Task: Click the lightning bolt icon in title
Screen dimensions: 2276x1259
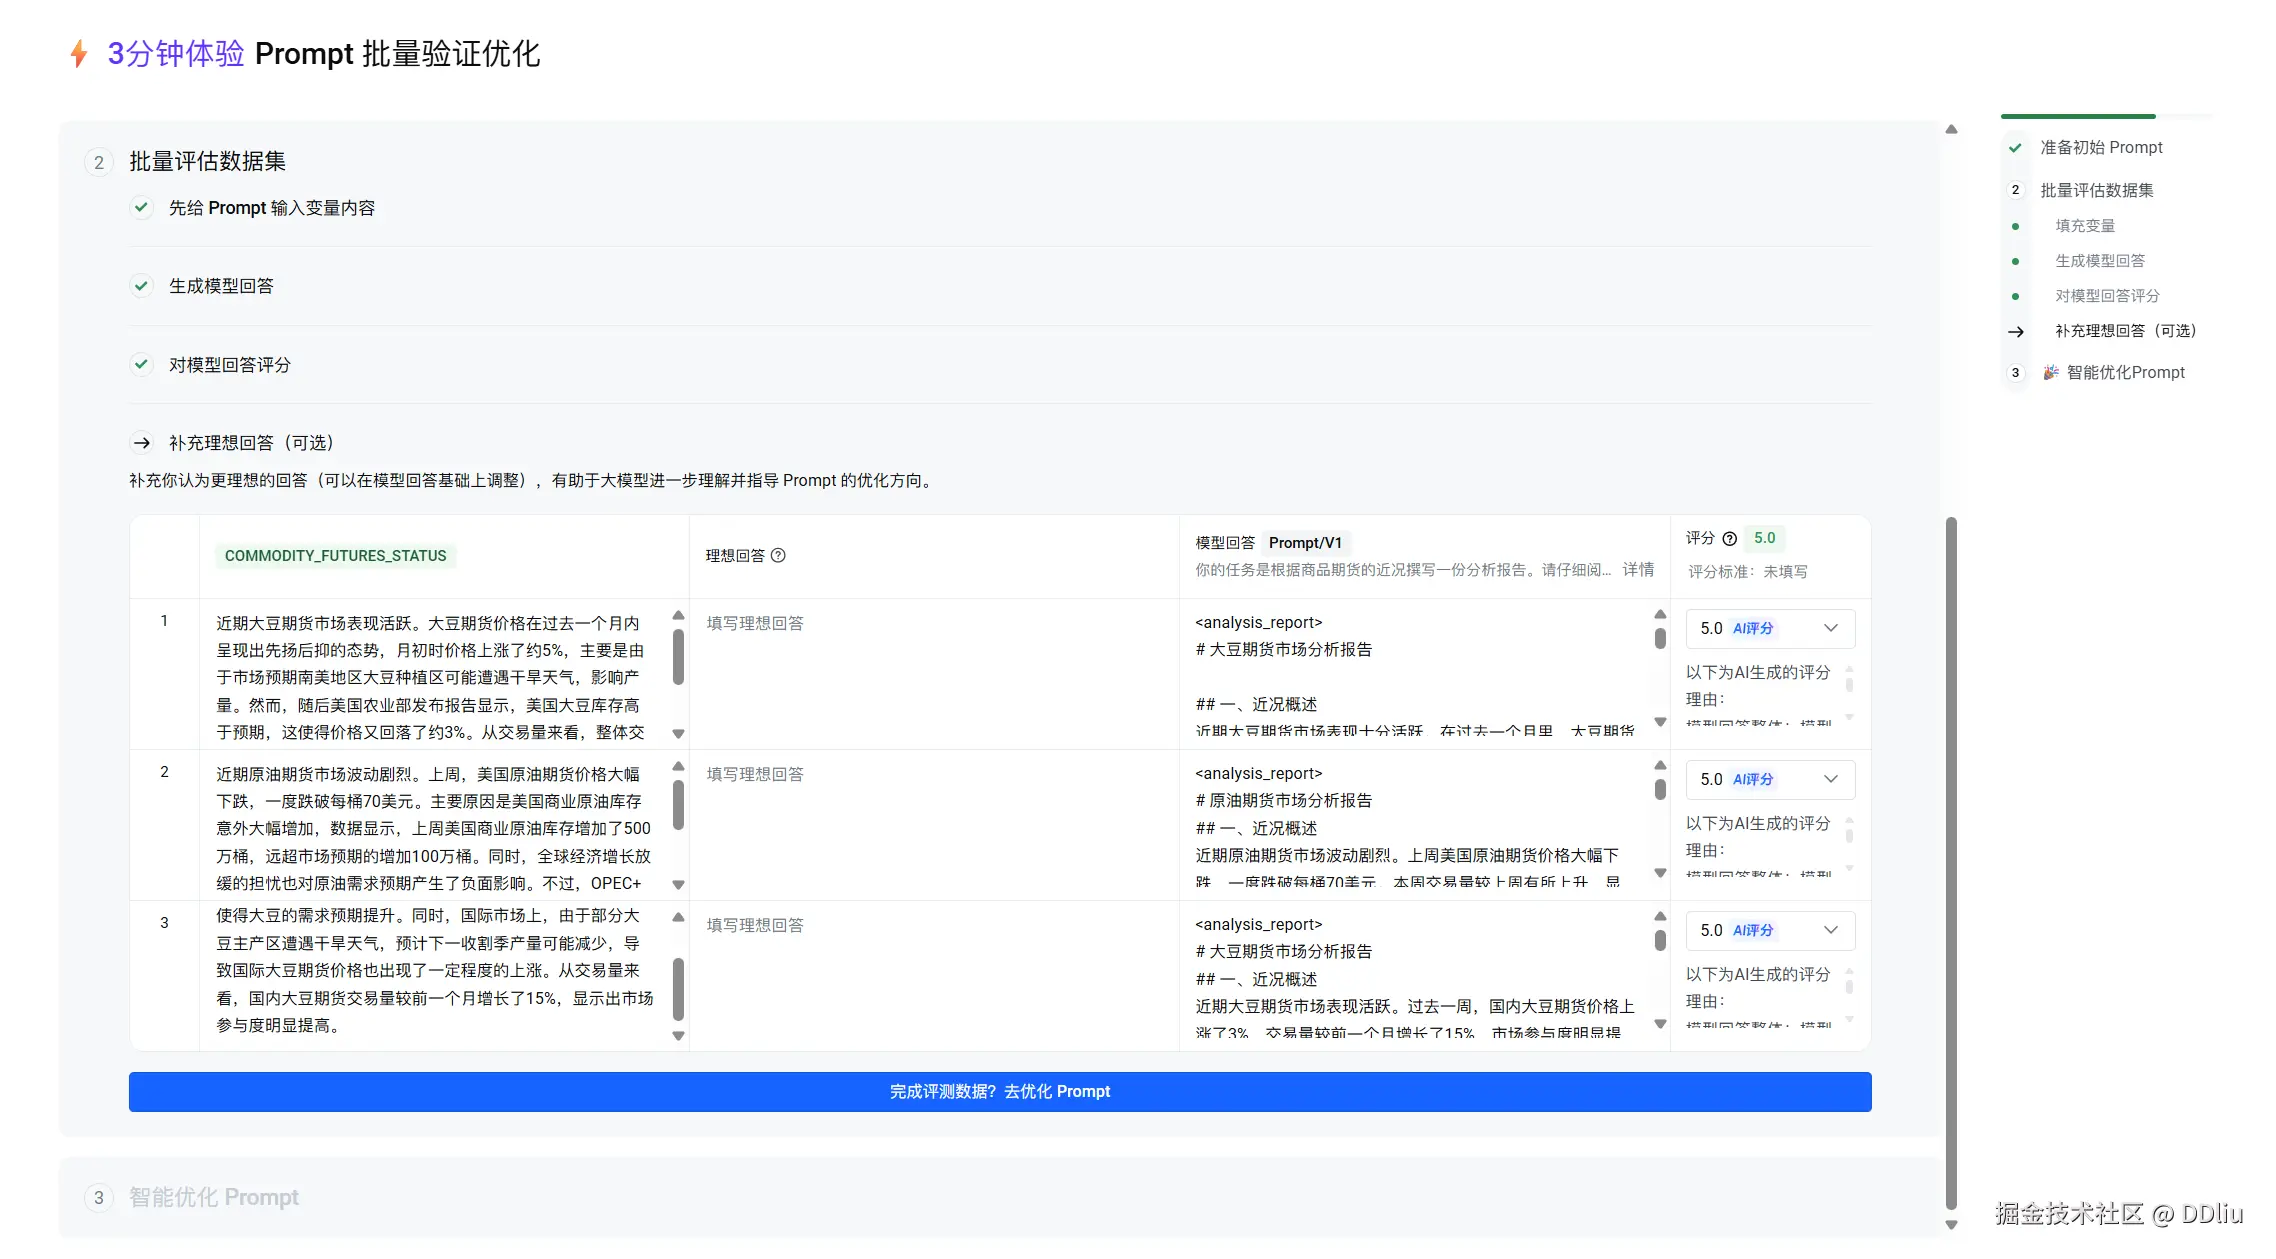Action: (x=79, y=54)
